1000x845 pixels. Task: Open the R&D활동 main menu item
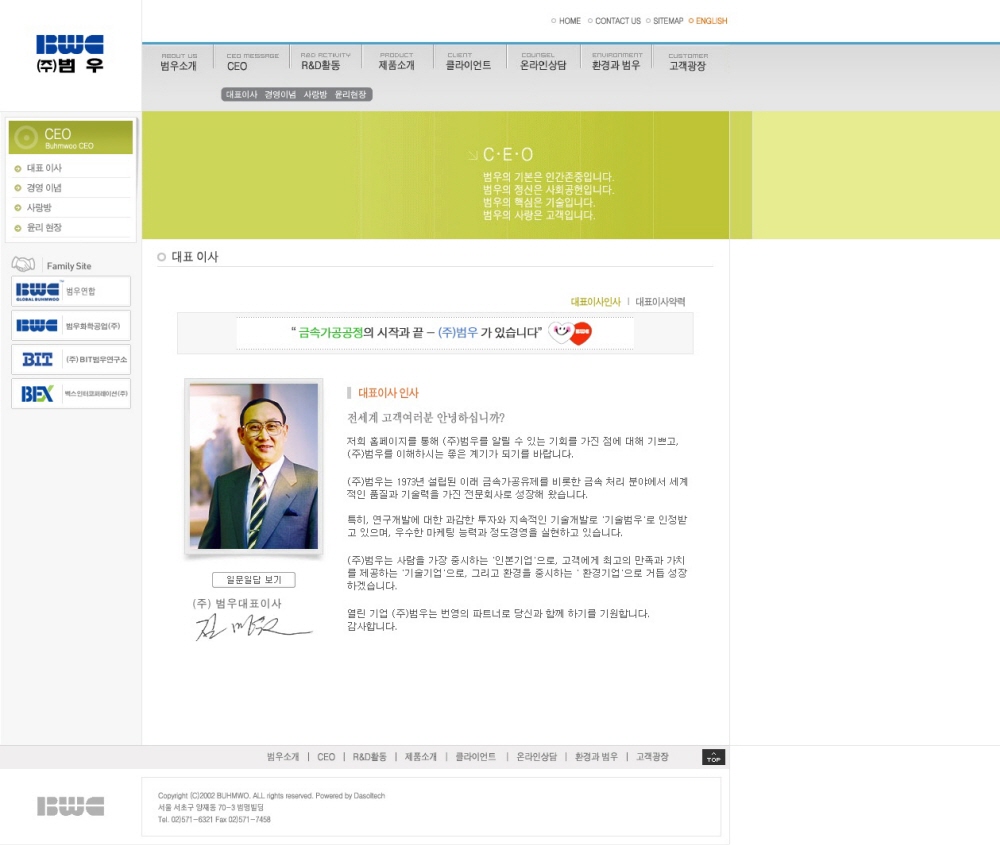tap(321, 62)
